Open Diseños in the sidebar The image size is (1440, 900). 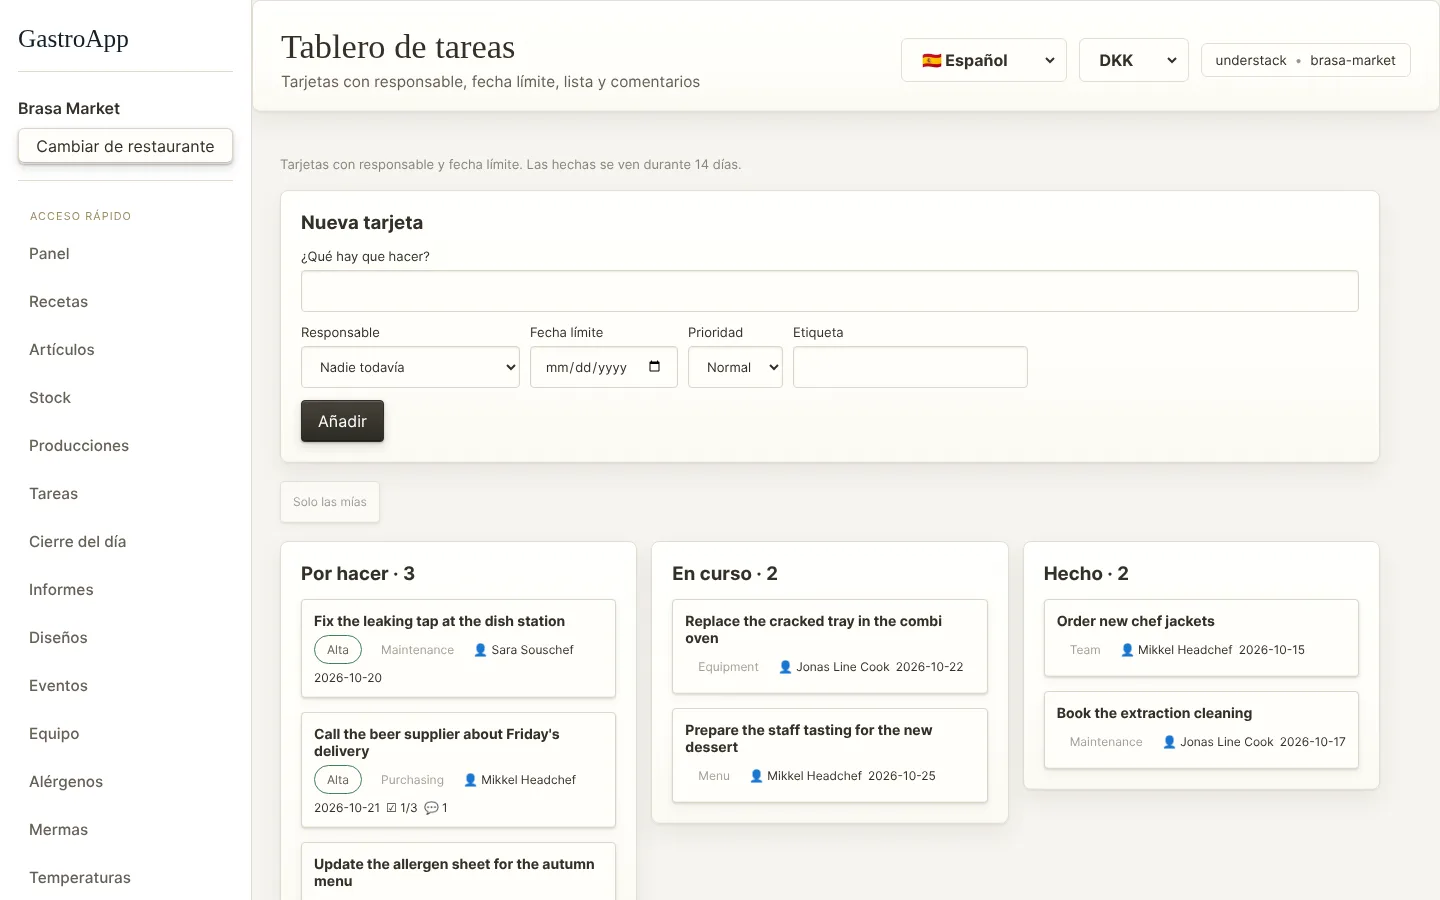pos(58,638)
